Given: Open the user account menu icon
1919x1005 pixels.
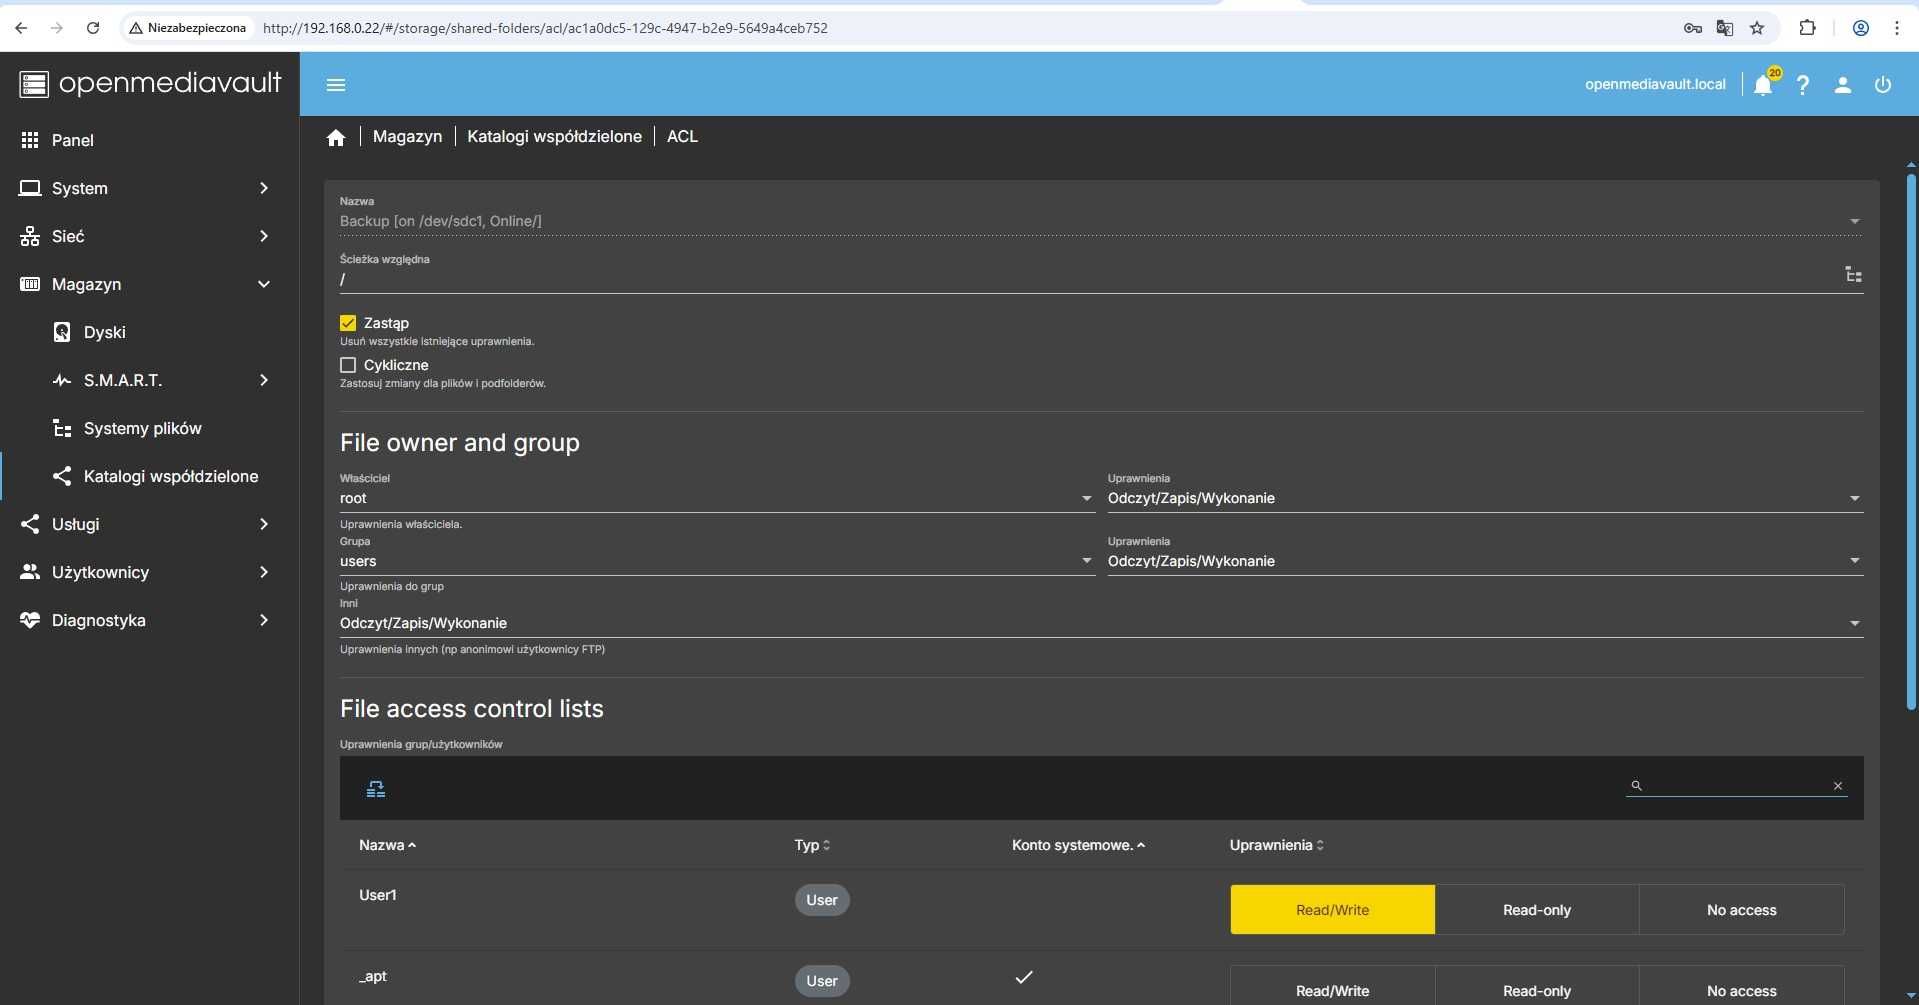Looking at the screenshot, I should (x=1843, y=85).
